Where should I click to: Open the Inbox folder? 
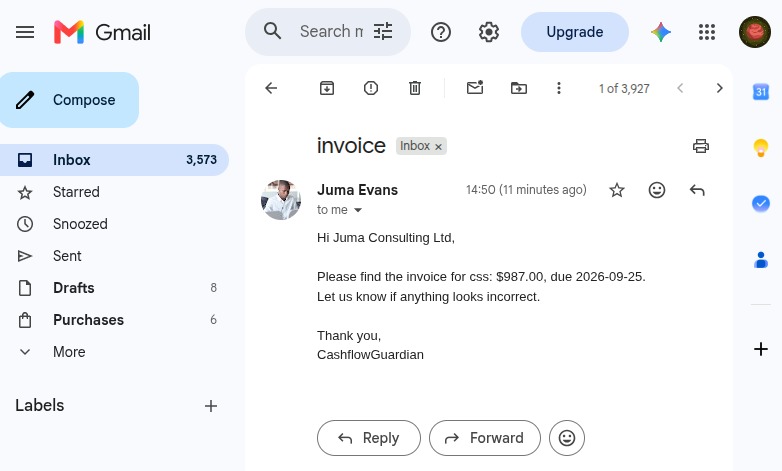point(114,160)
